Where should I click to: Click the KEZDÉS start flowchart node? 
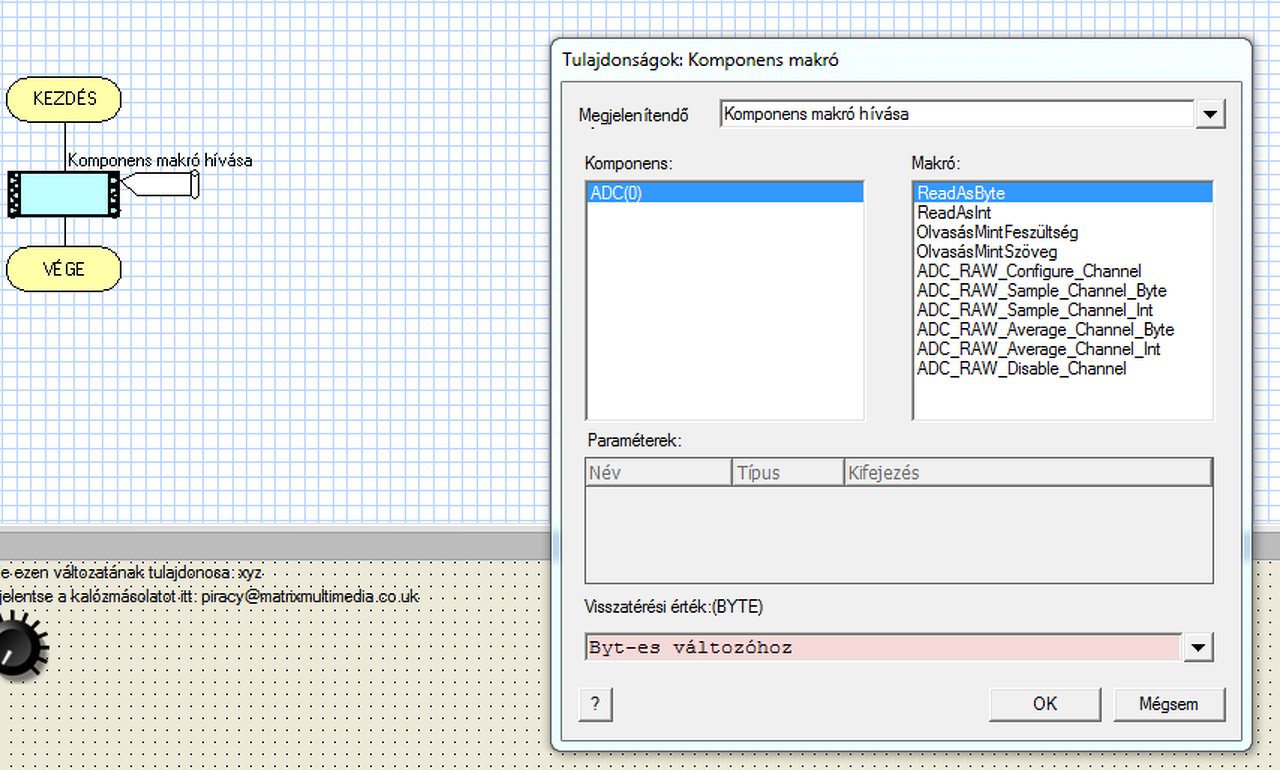pos(64,99)
